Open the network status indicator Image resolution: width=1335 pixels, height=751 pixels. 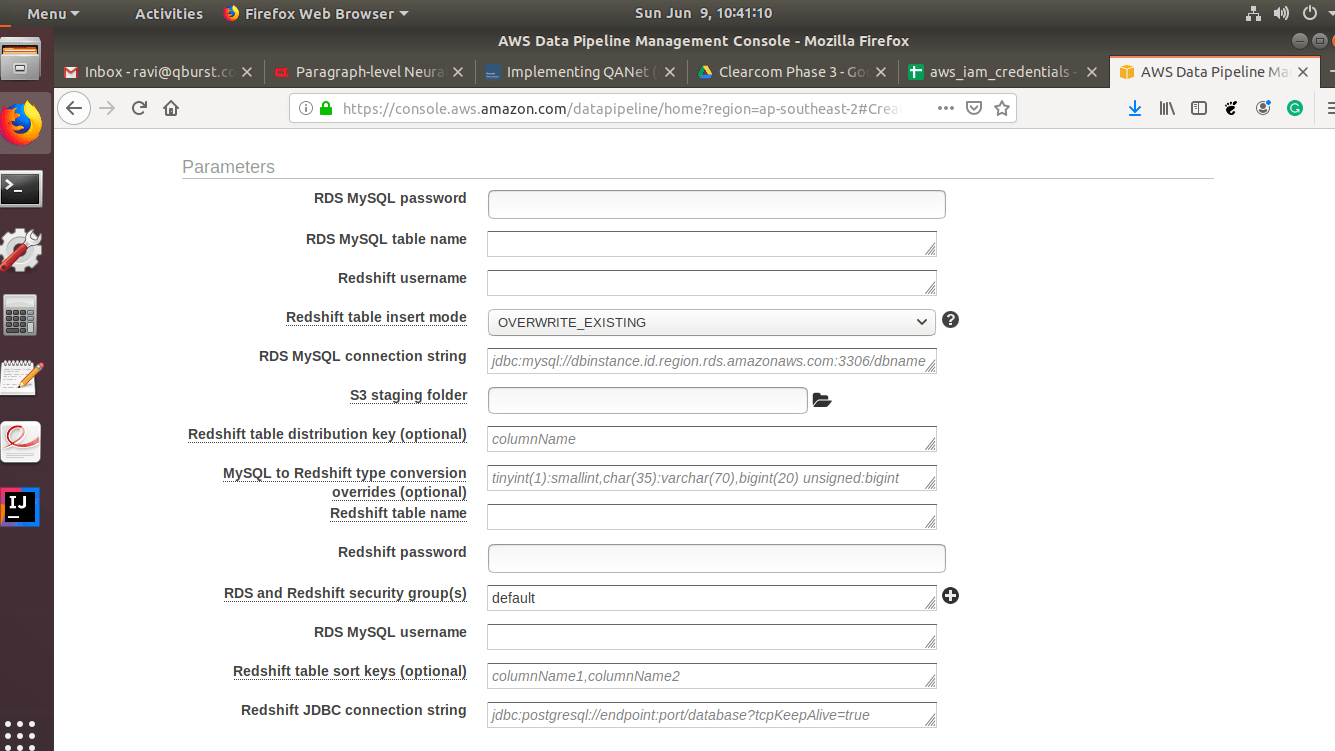pyautogui.click(x=1253, y=14)
